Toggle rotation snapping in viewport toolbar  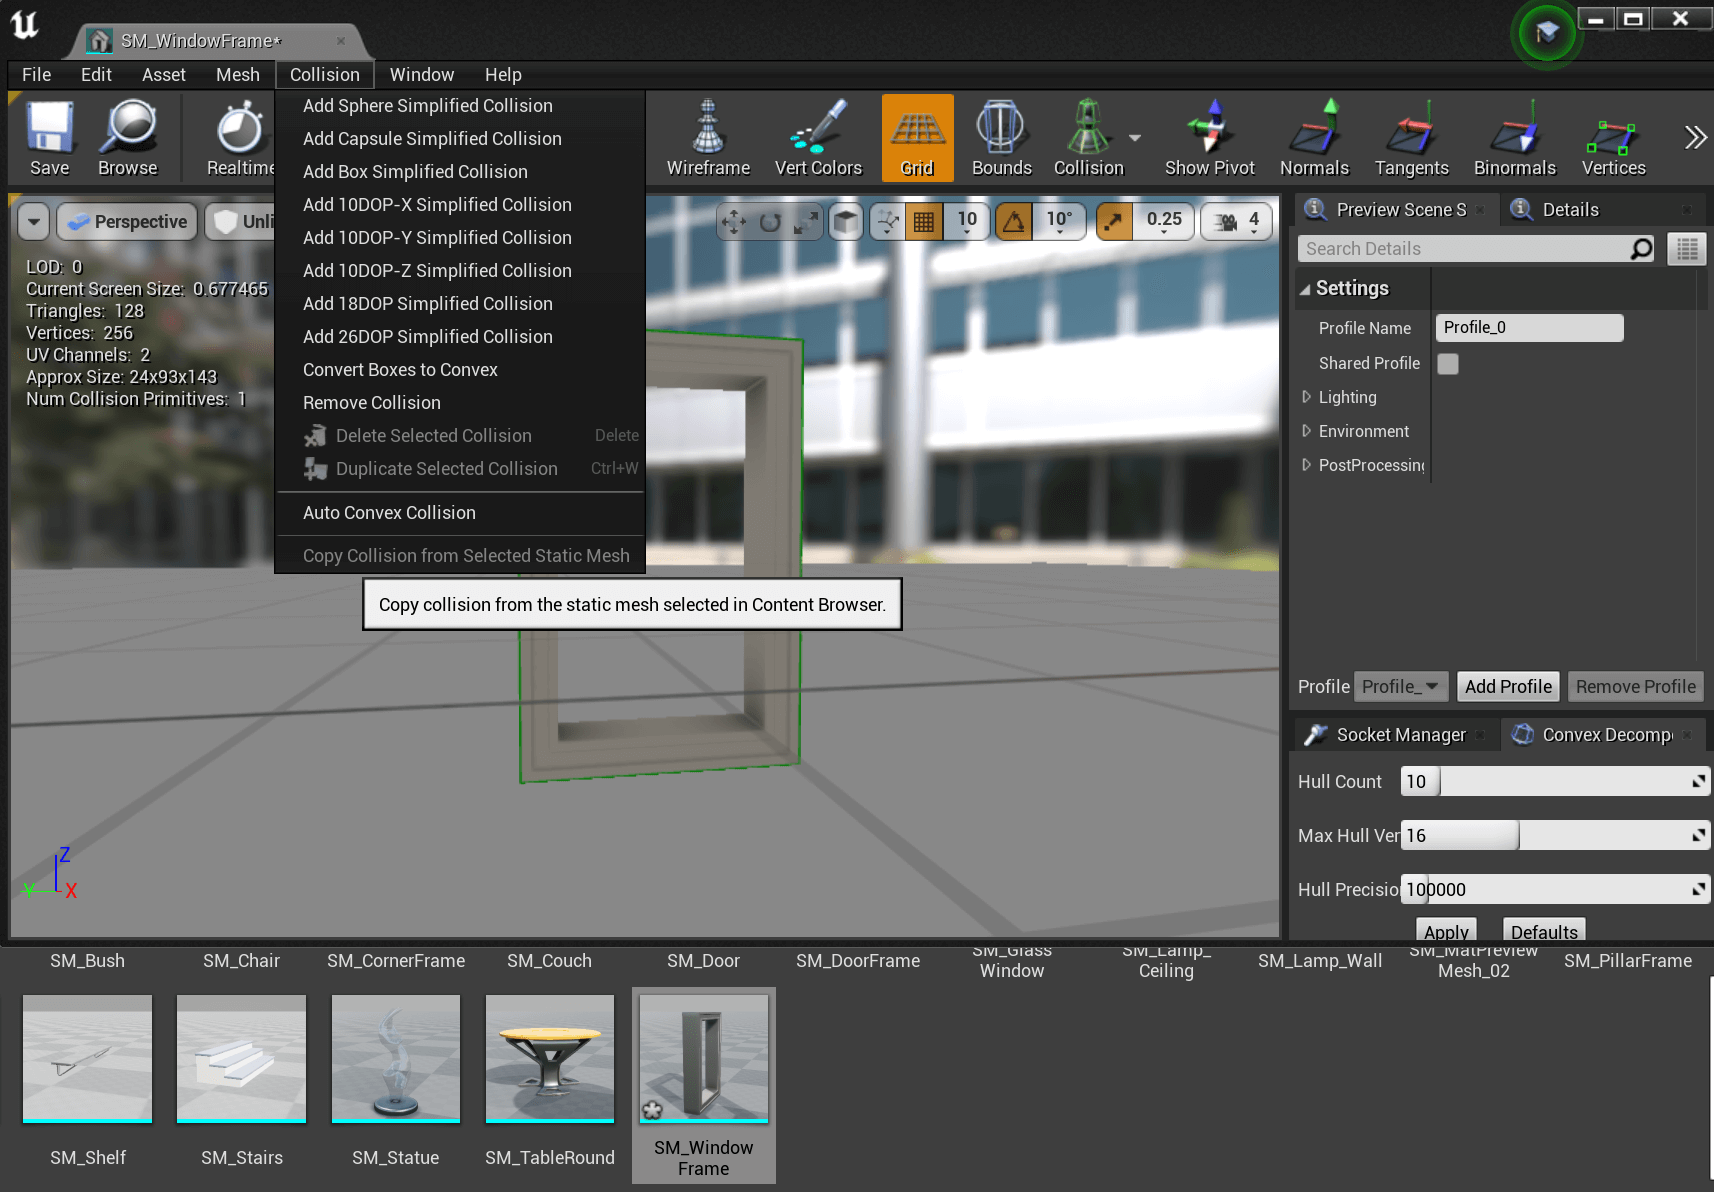click(x=1014, y=221)
